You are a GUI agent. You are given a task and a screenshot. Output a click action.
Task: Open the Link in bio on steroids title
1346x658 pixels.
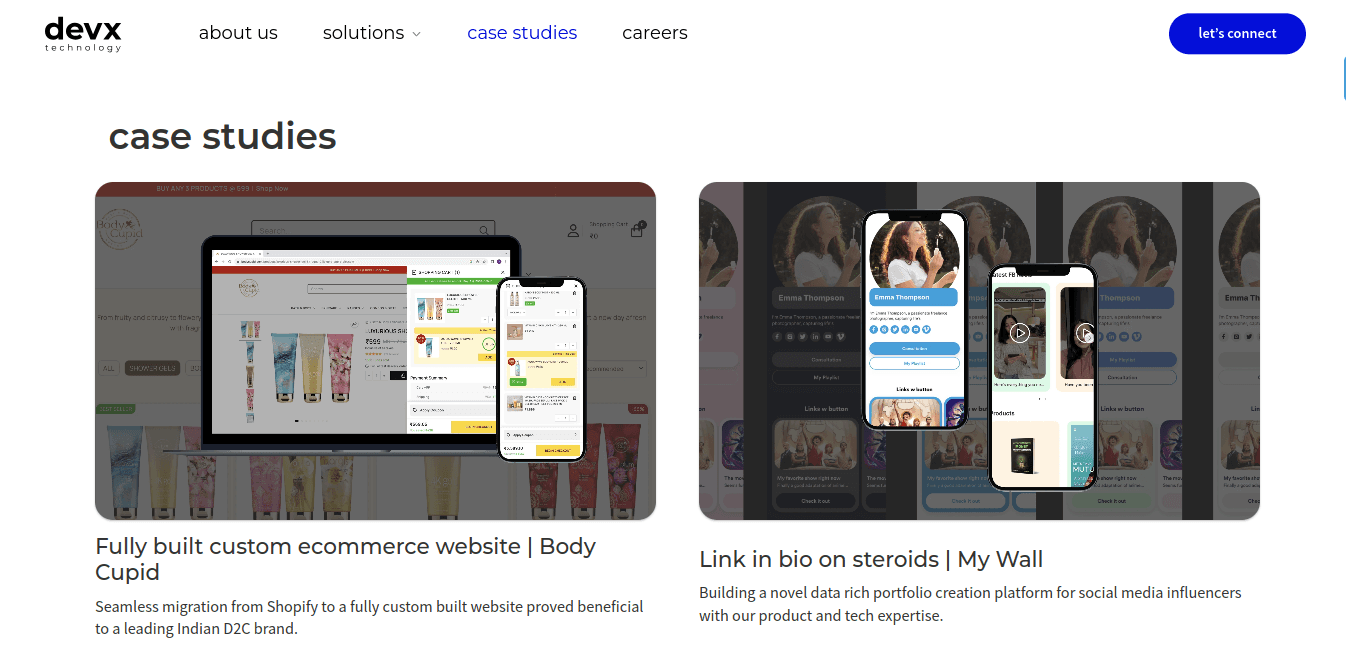871,559
